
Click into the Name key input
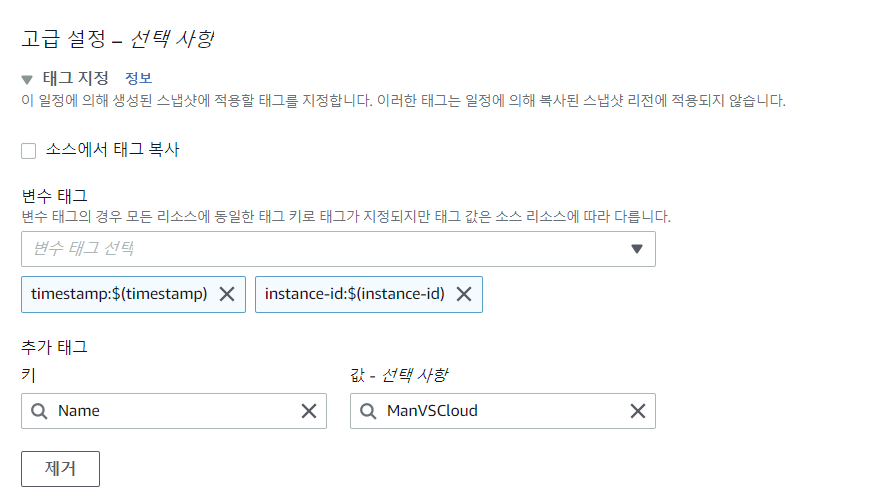(174, 411)
